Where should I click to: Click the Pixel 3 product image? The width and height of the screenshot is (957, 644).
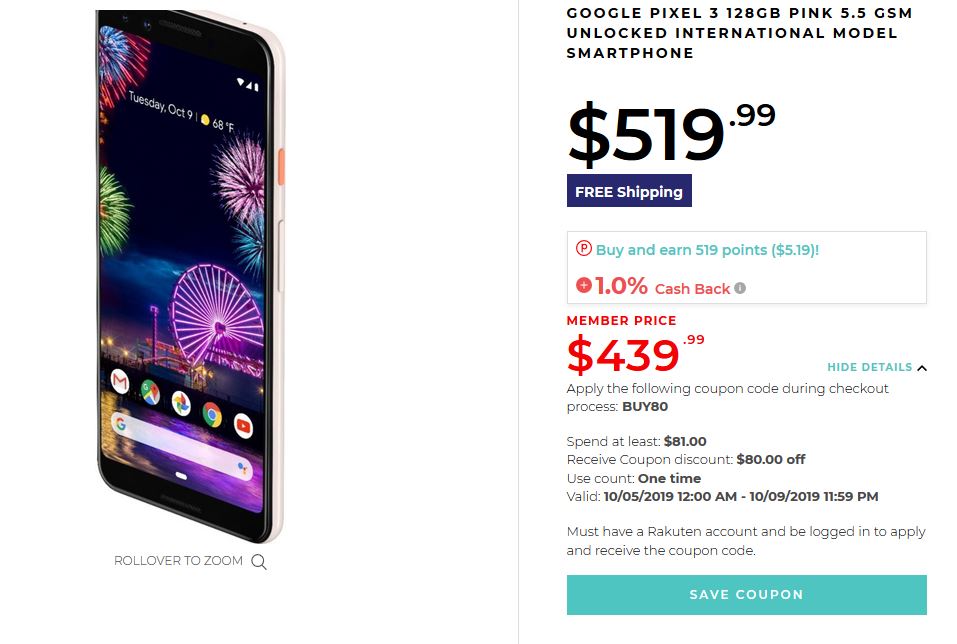click(x=190, y=276)
